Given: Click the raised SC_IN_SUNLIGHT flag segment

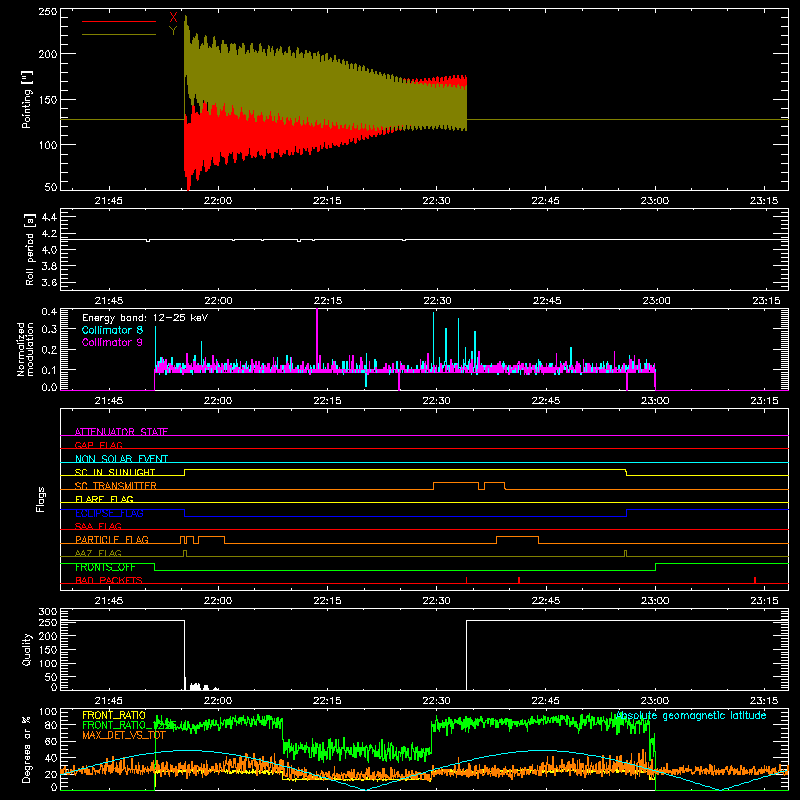Looking at the screenshot, I should pos(405,469).
